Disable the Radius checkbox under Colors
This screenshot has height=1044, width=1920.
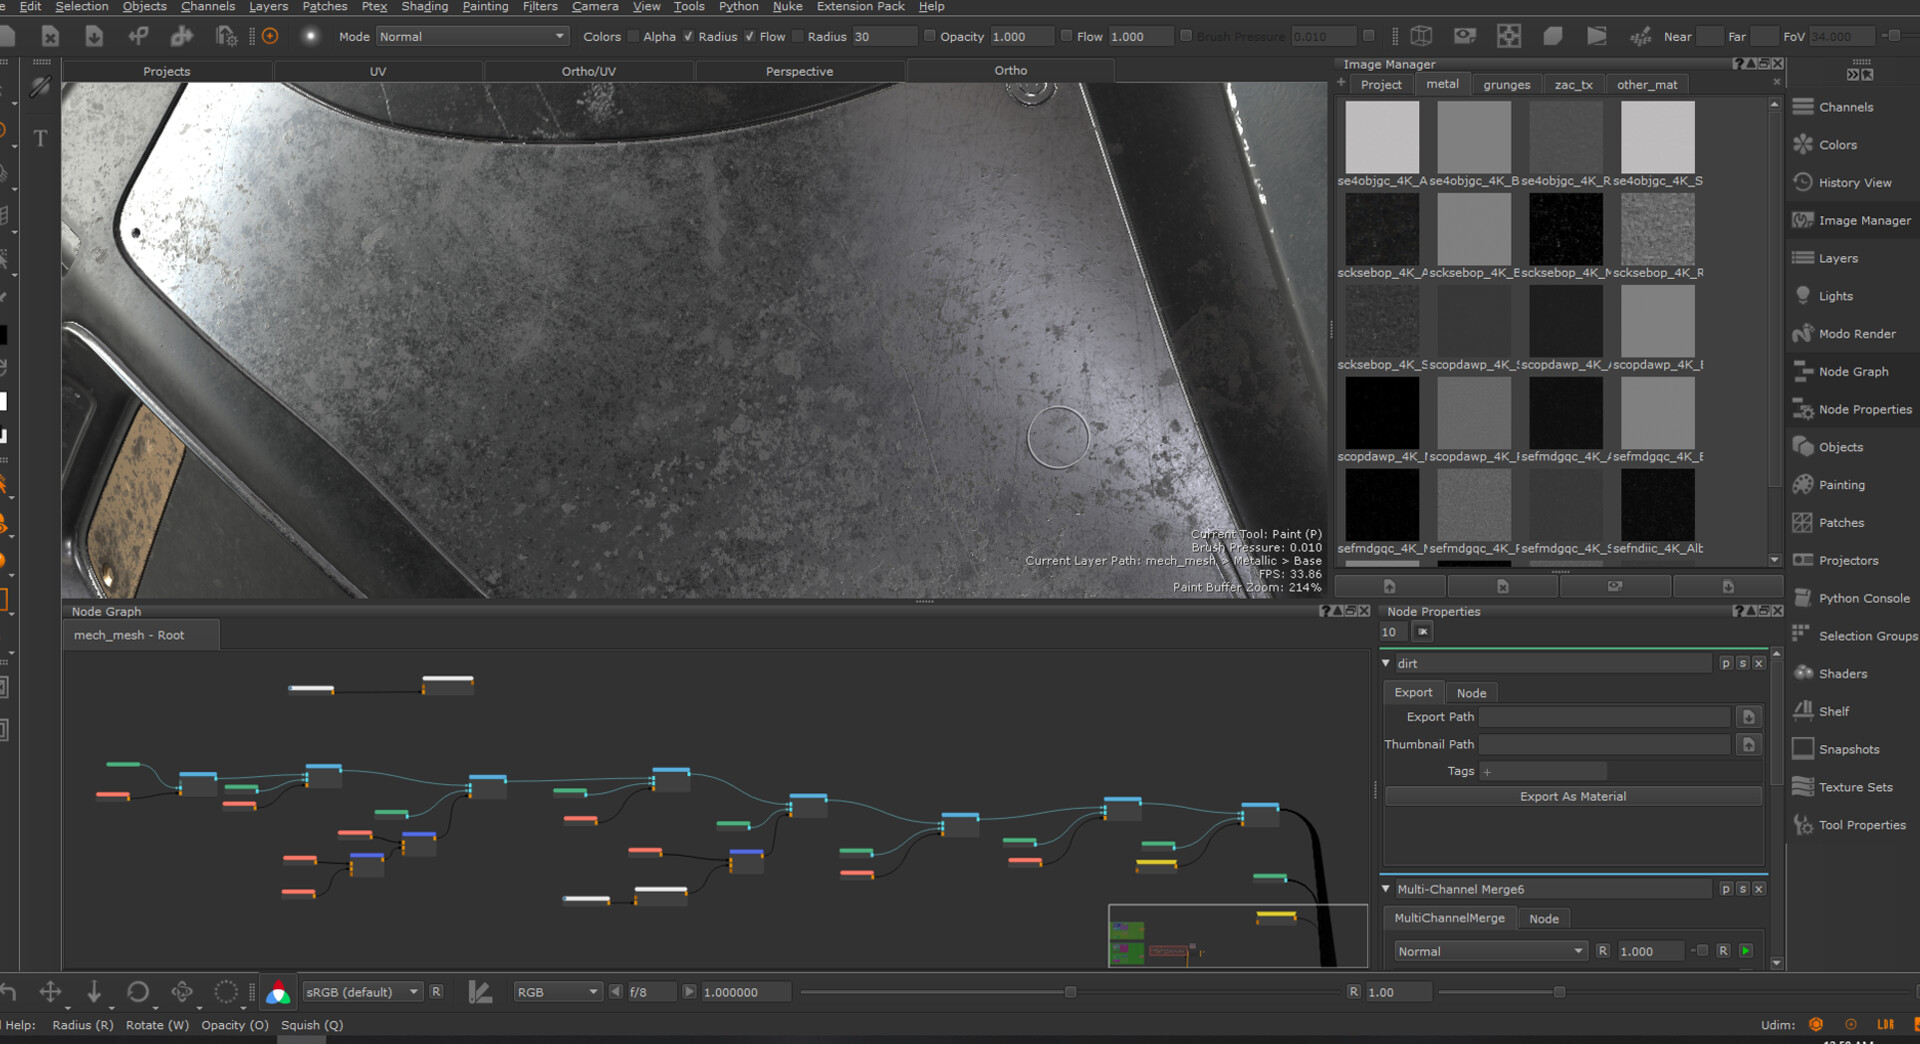pos(688,36)
